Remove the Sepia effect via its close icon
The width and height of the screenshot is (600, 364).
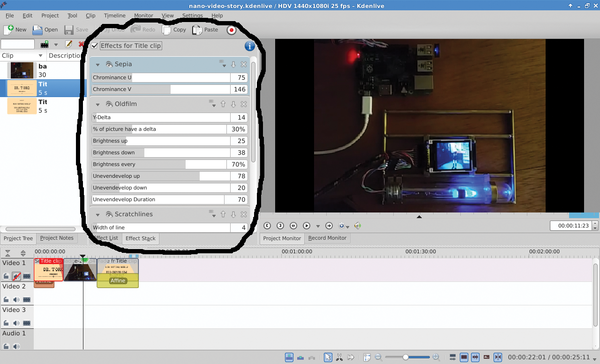(243, 64)
